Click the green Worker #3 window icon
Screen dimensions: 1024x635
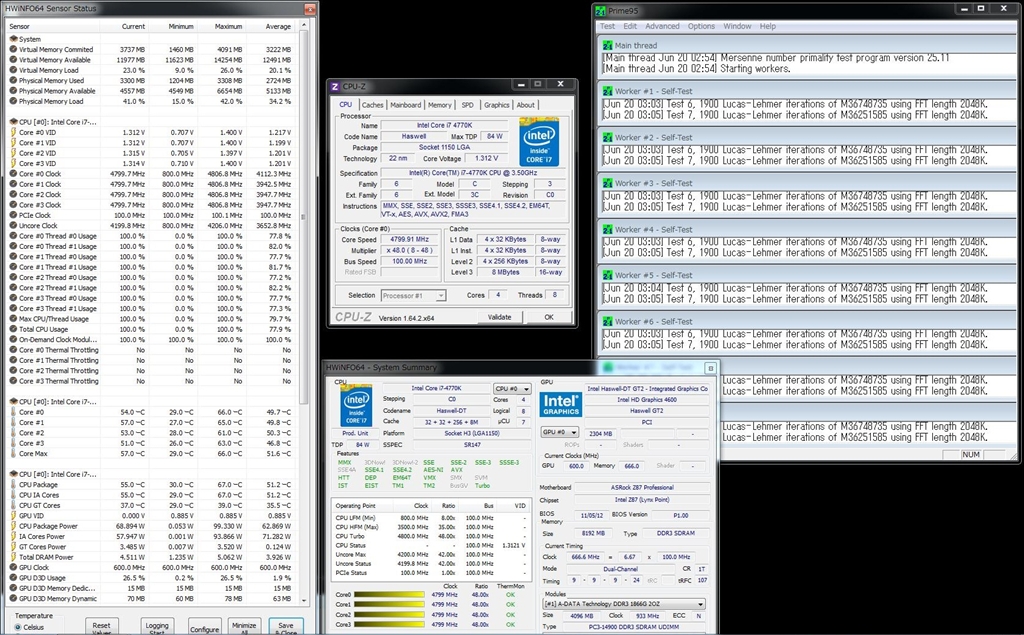pos(607,183)
